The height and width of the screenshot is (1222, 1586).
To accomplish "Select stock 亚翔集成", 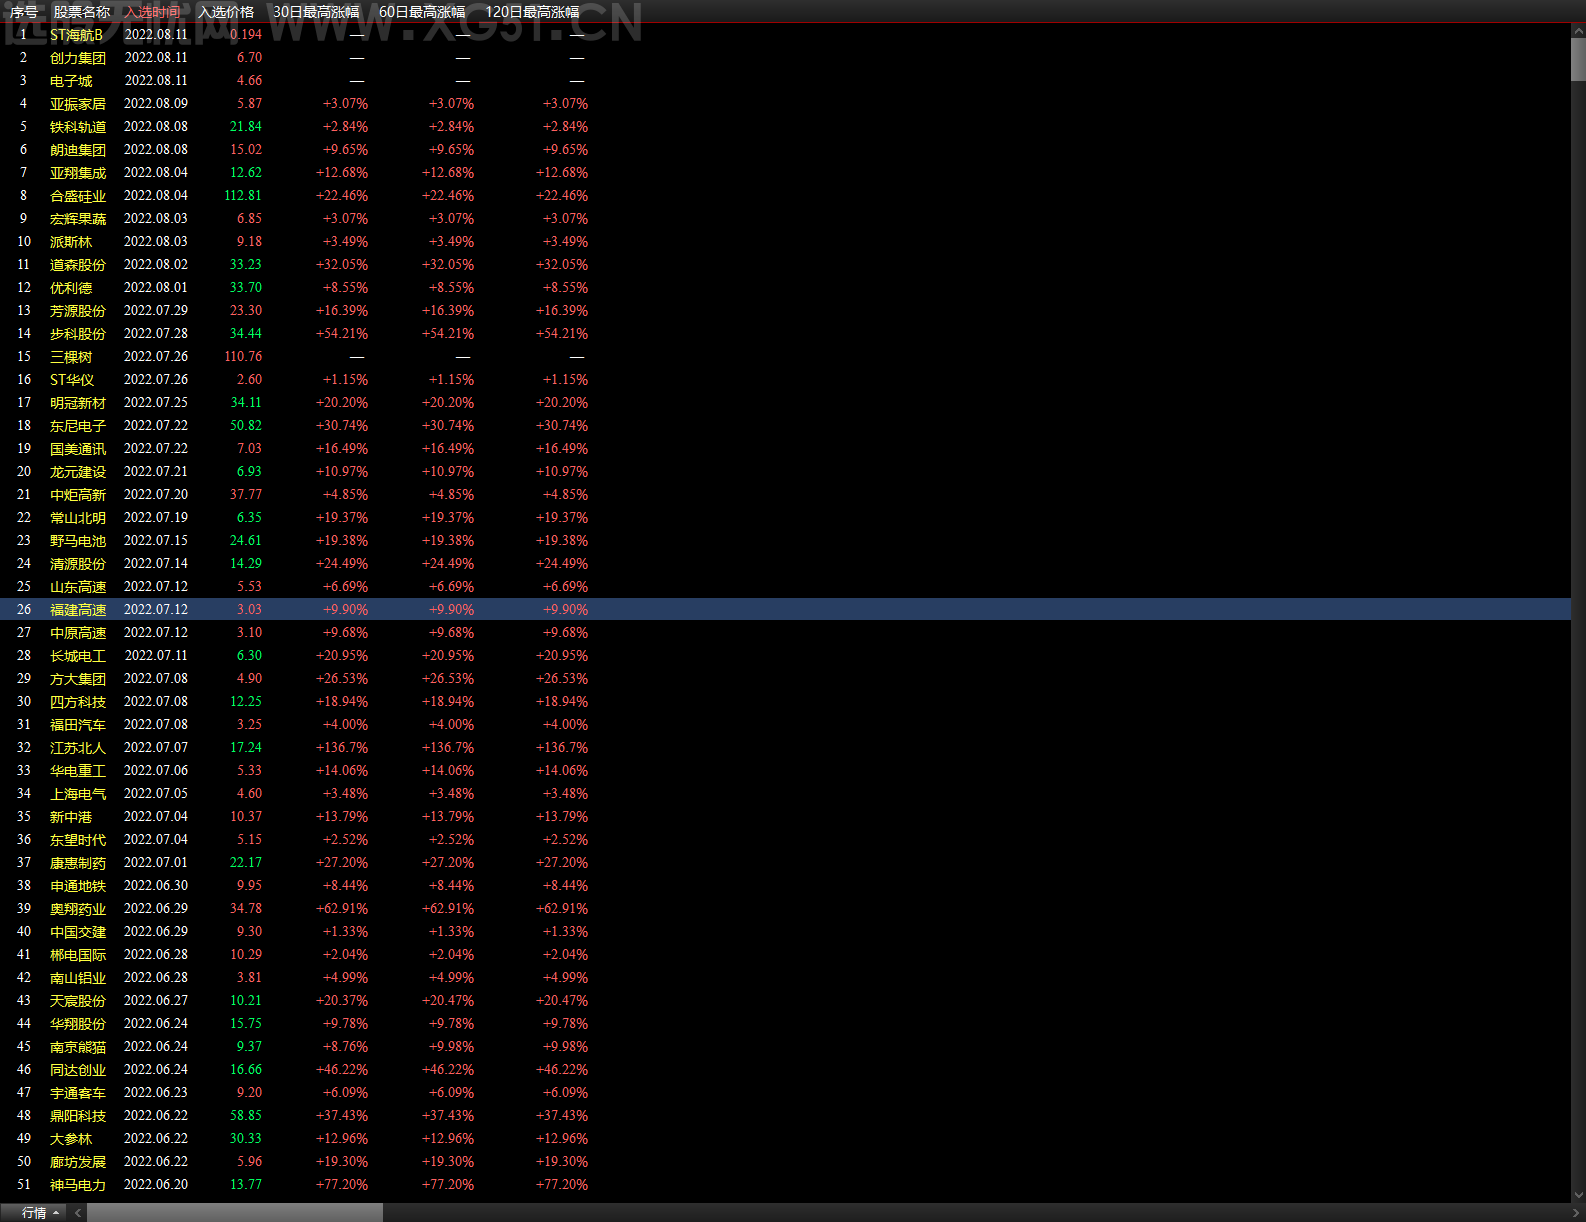I will pos(78,173).
